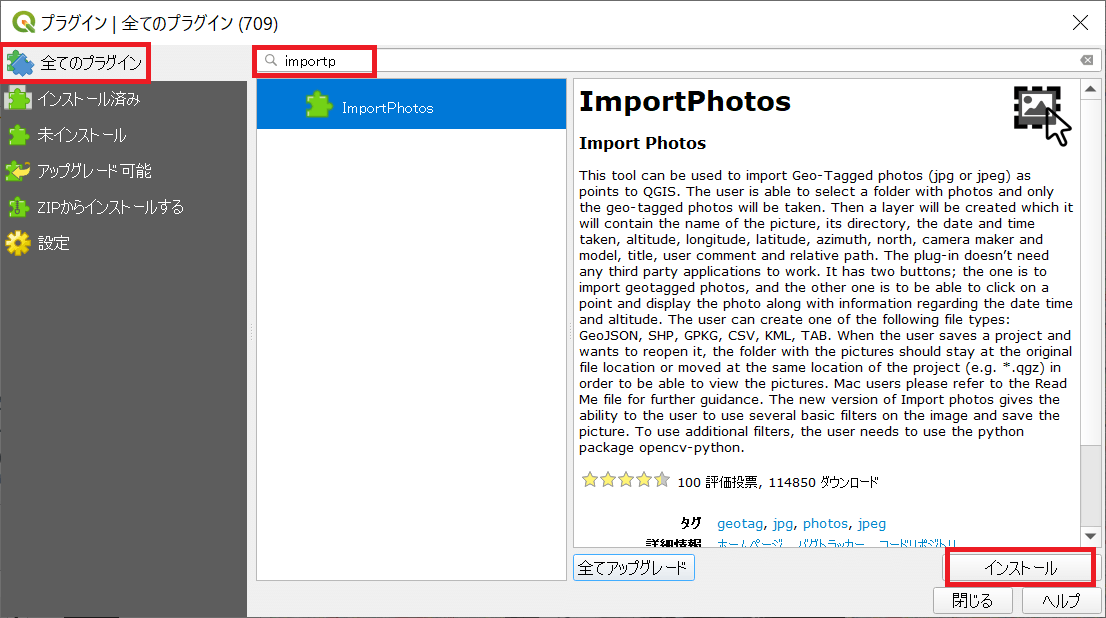
Task: Open the アップグレード可能 tab
Action: point(94,171)
